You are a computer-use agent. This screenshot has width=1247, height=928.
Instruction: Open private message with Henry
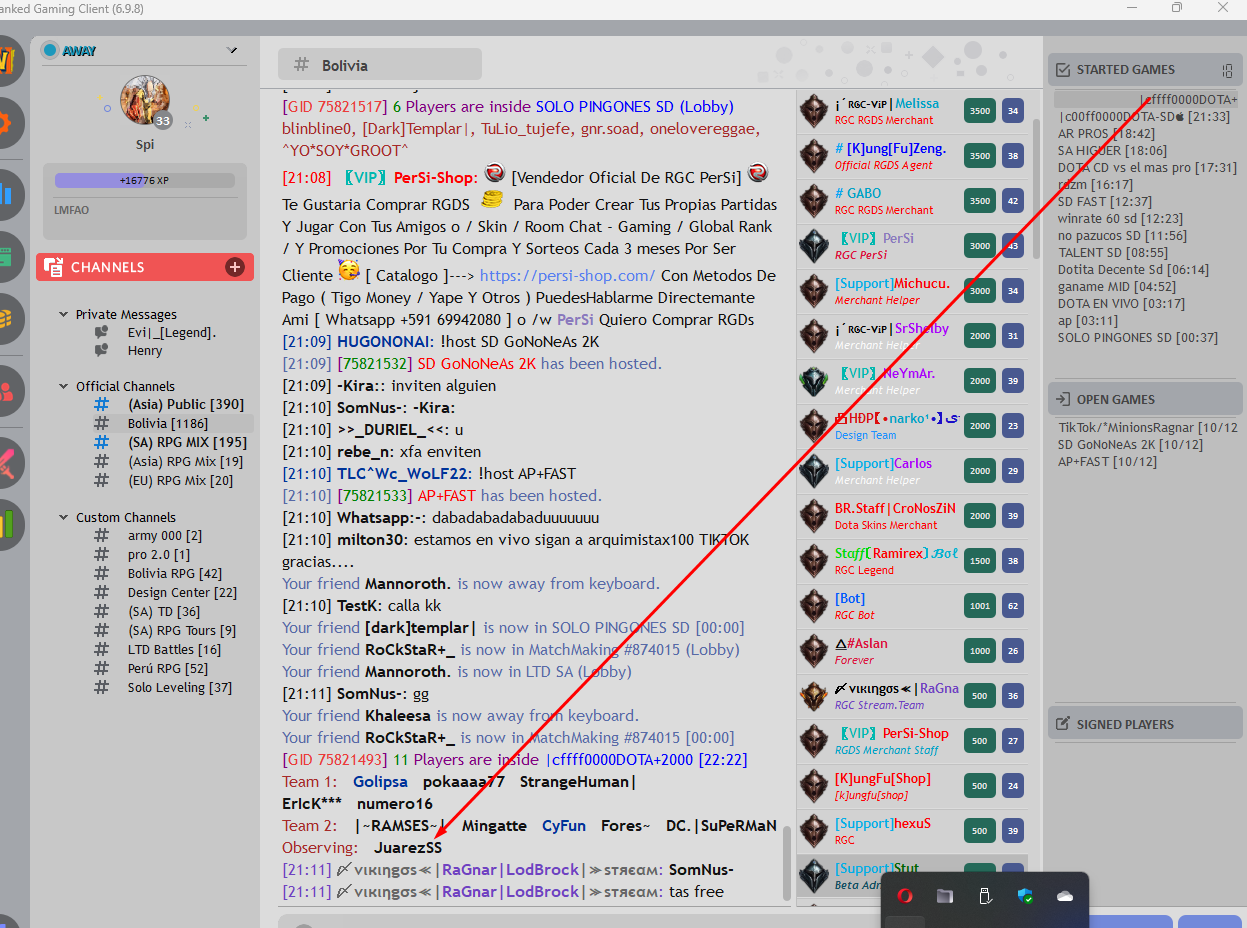[x=145, y=351]
